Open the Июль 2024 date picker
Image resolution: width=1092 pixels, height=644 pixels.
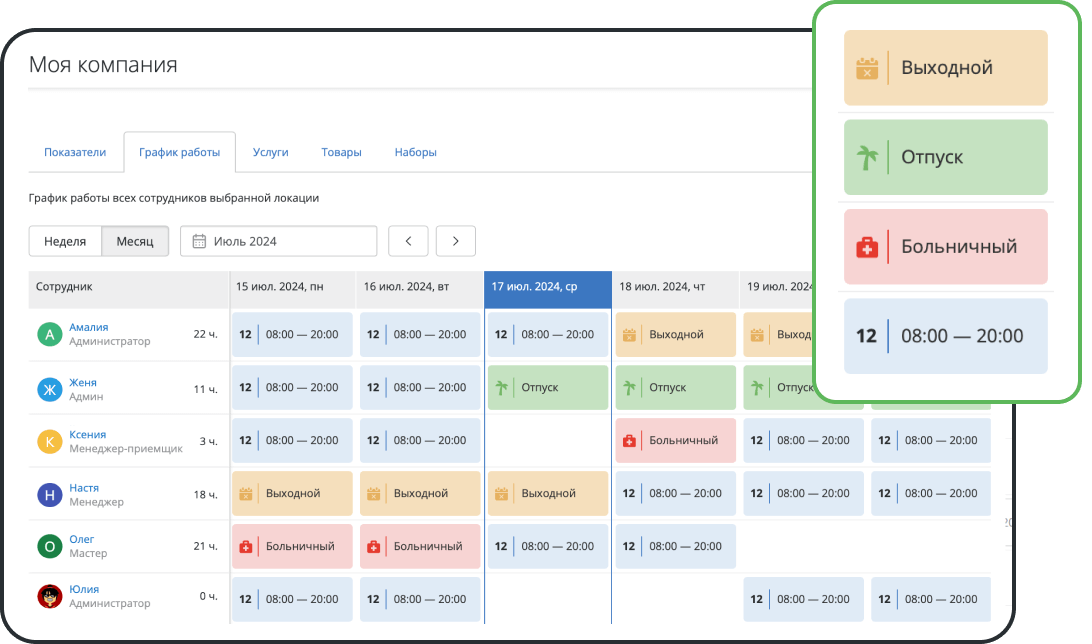click(279, 241)
